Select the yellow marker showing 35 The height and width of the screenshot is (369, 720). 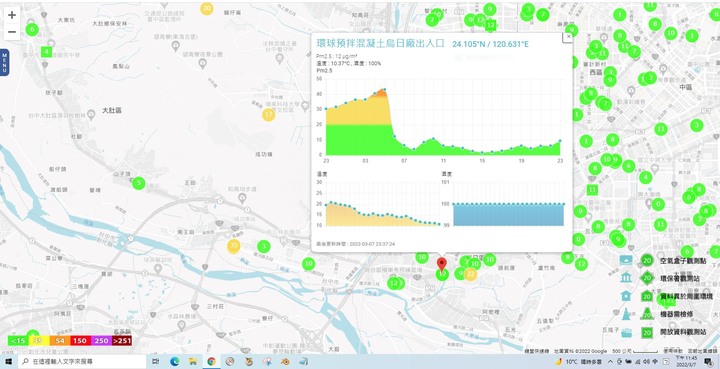234,246
